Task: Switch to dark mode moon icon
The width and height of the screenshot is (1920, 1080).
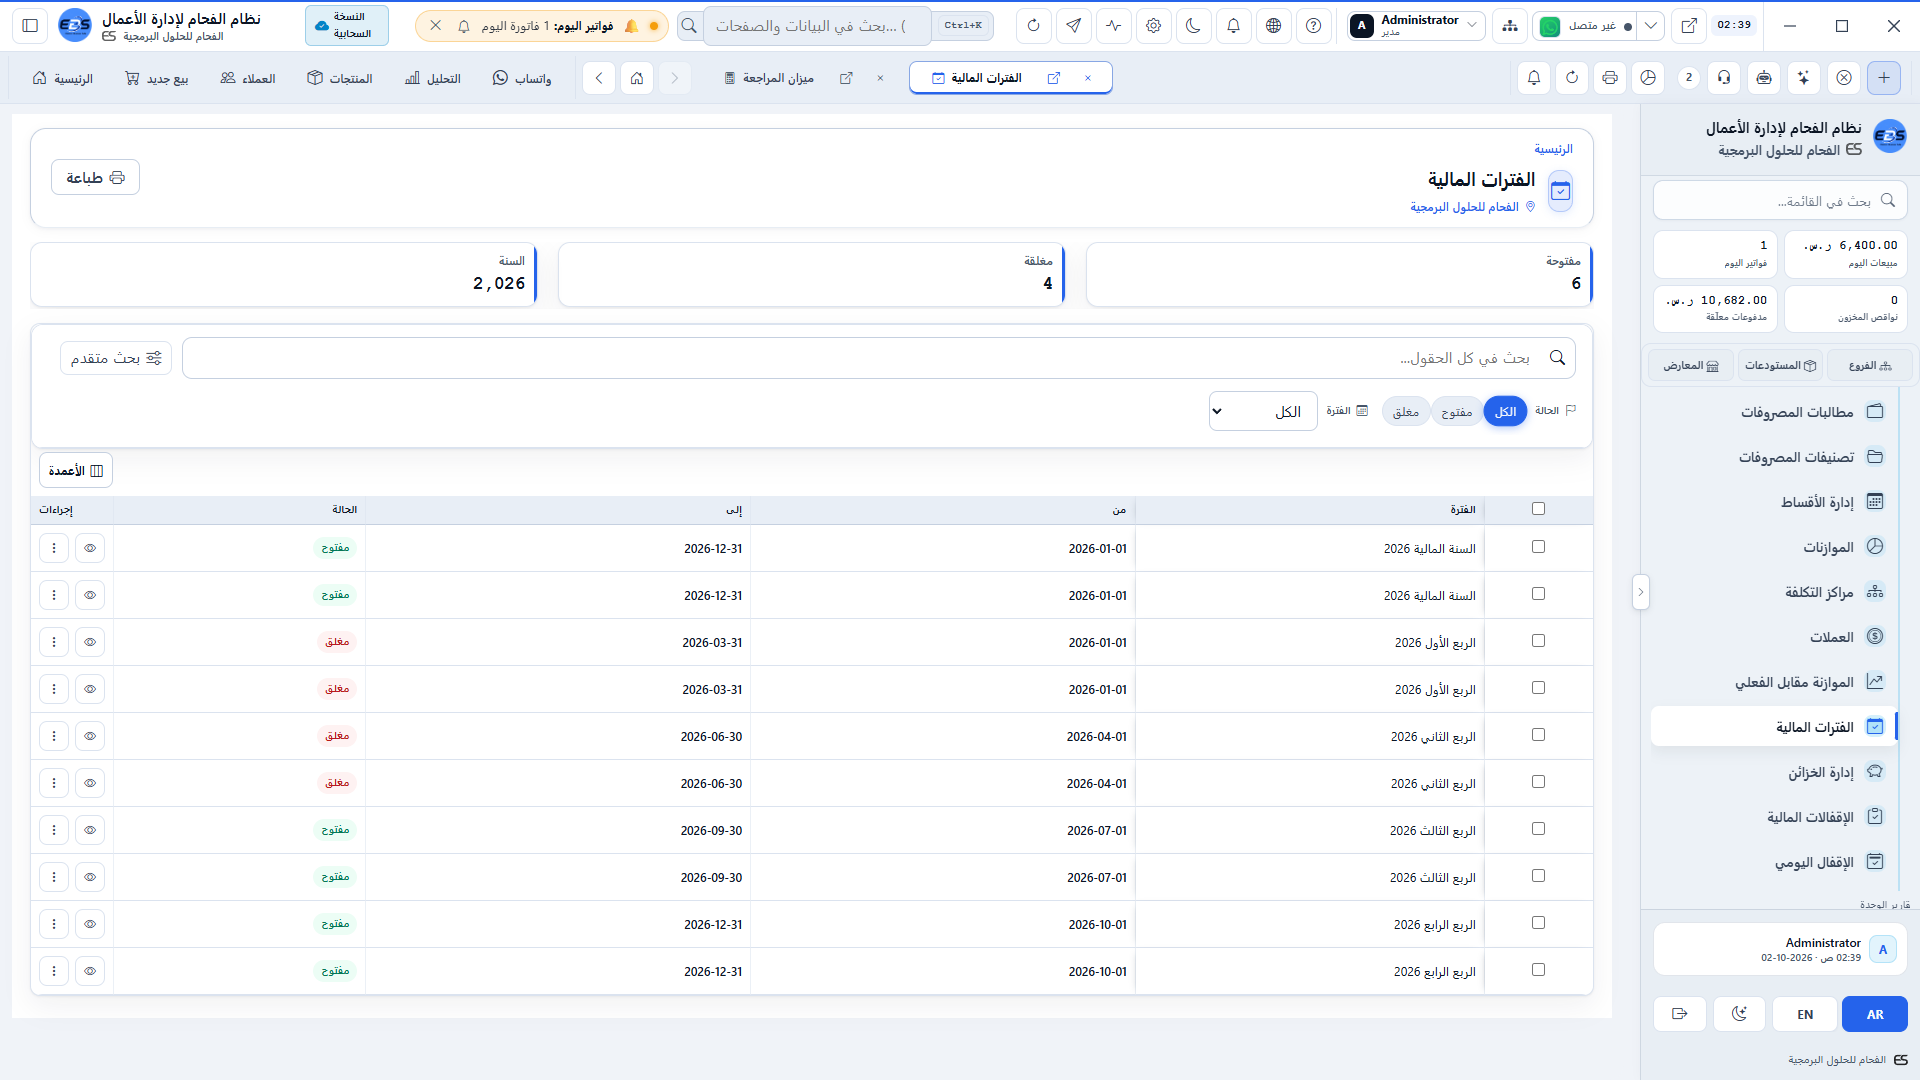Action: point(1193,26)
